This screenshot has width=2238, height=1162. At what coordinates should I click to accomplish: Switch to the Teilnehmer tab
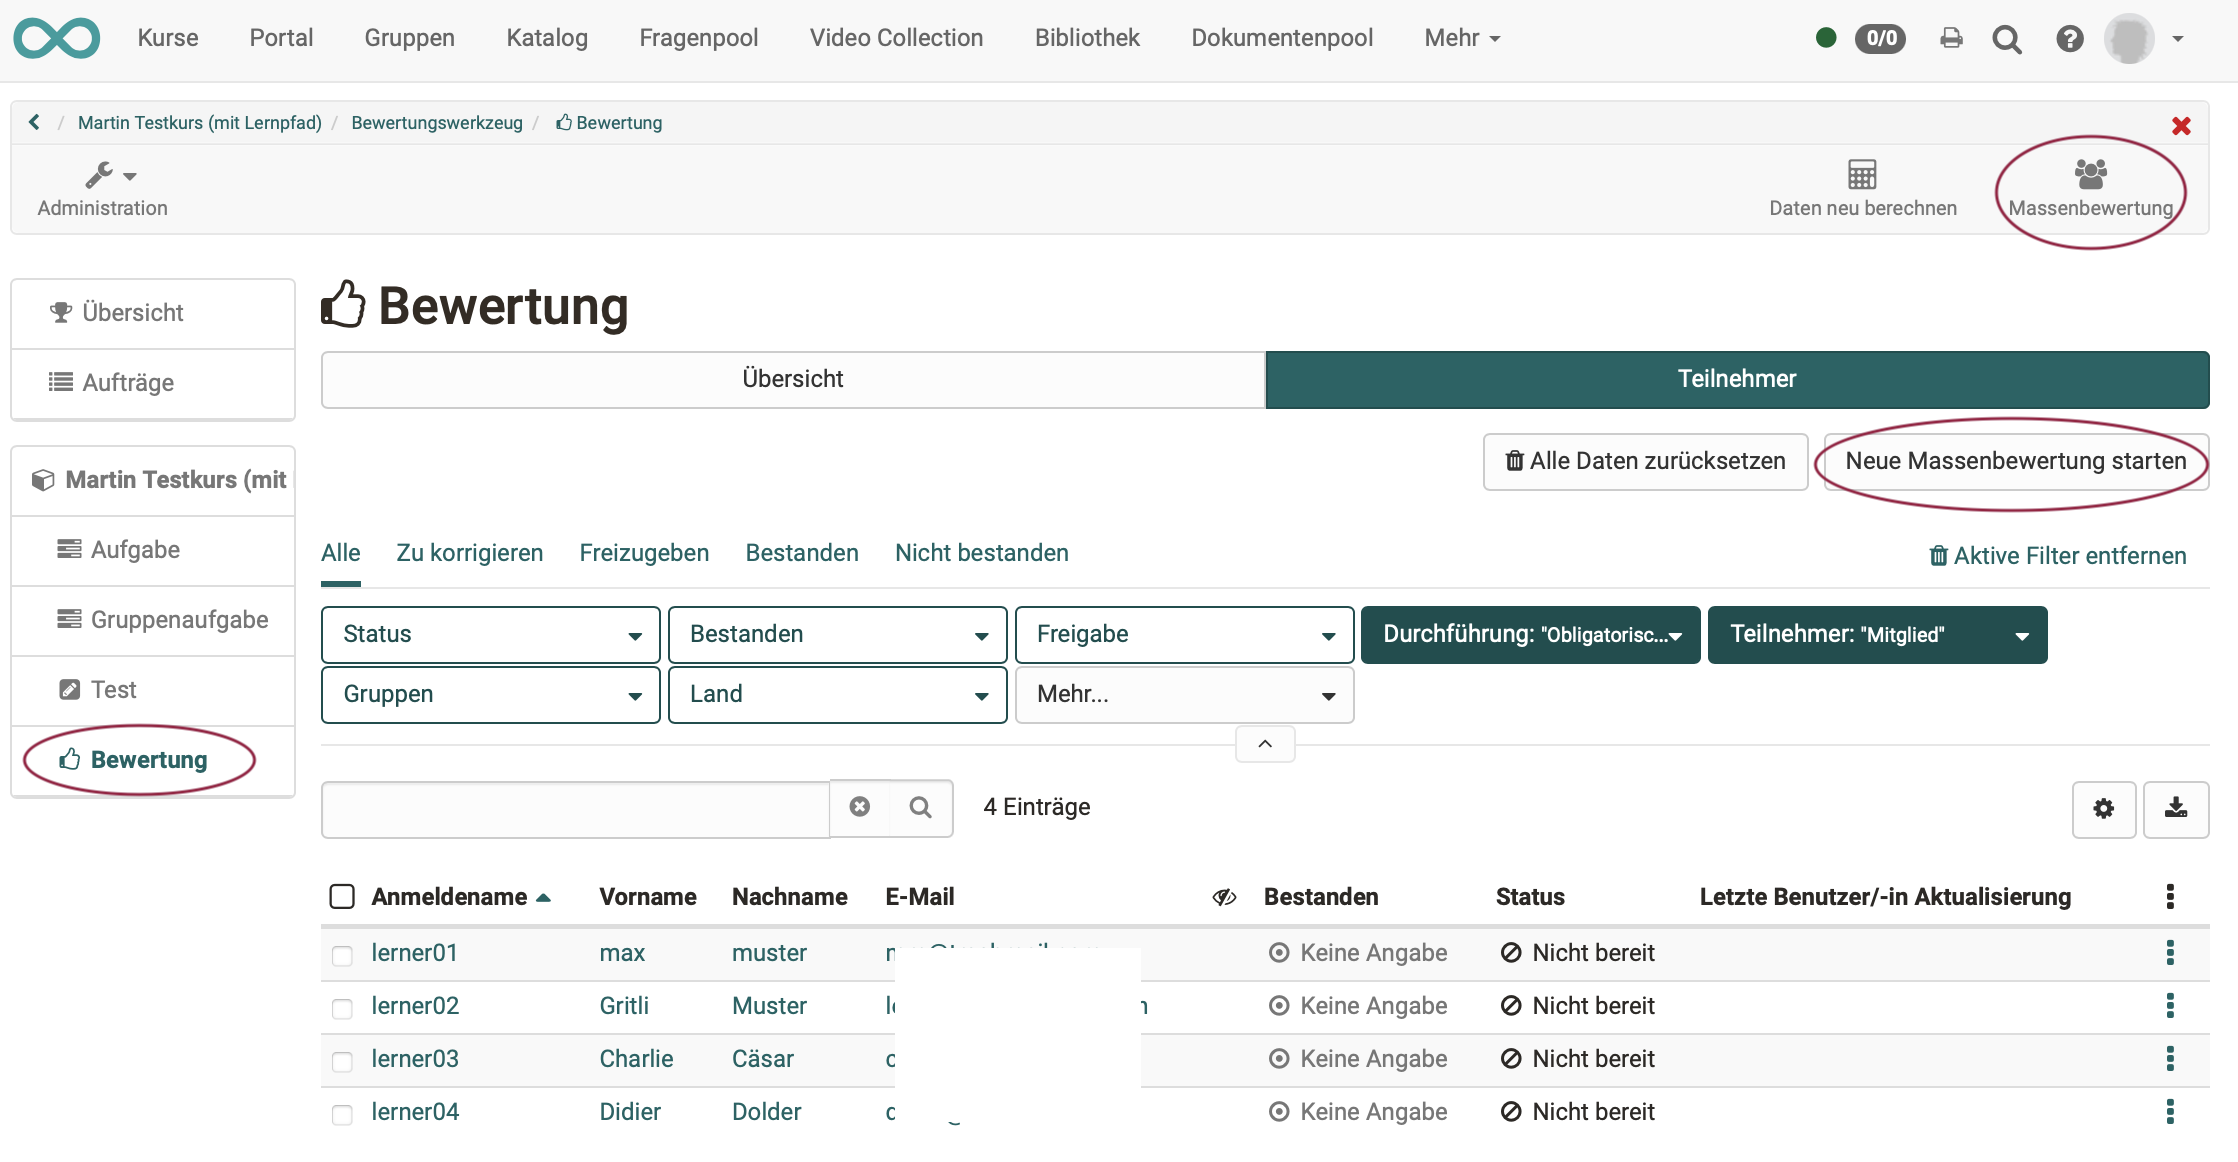pos(1737,379)
